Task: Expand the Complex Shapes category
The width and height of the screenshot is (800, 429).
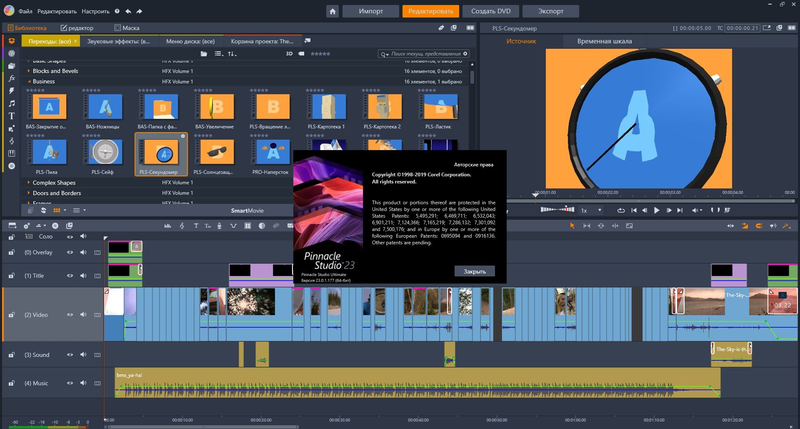Action: [28, 185]
